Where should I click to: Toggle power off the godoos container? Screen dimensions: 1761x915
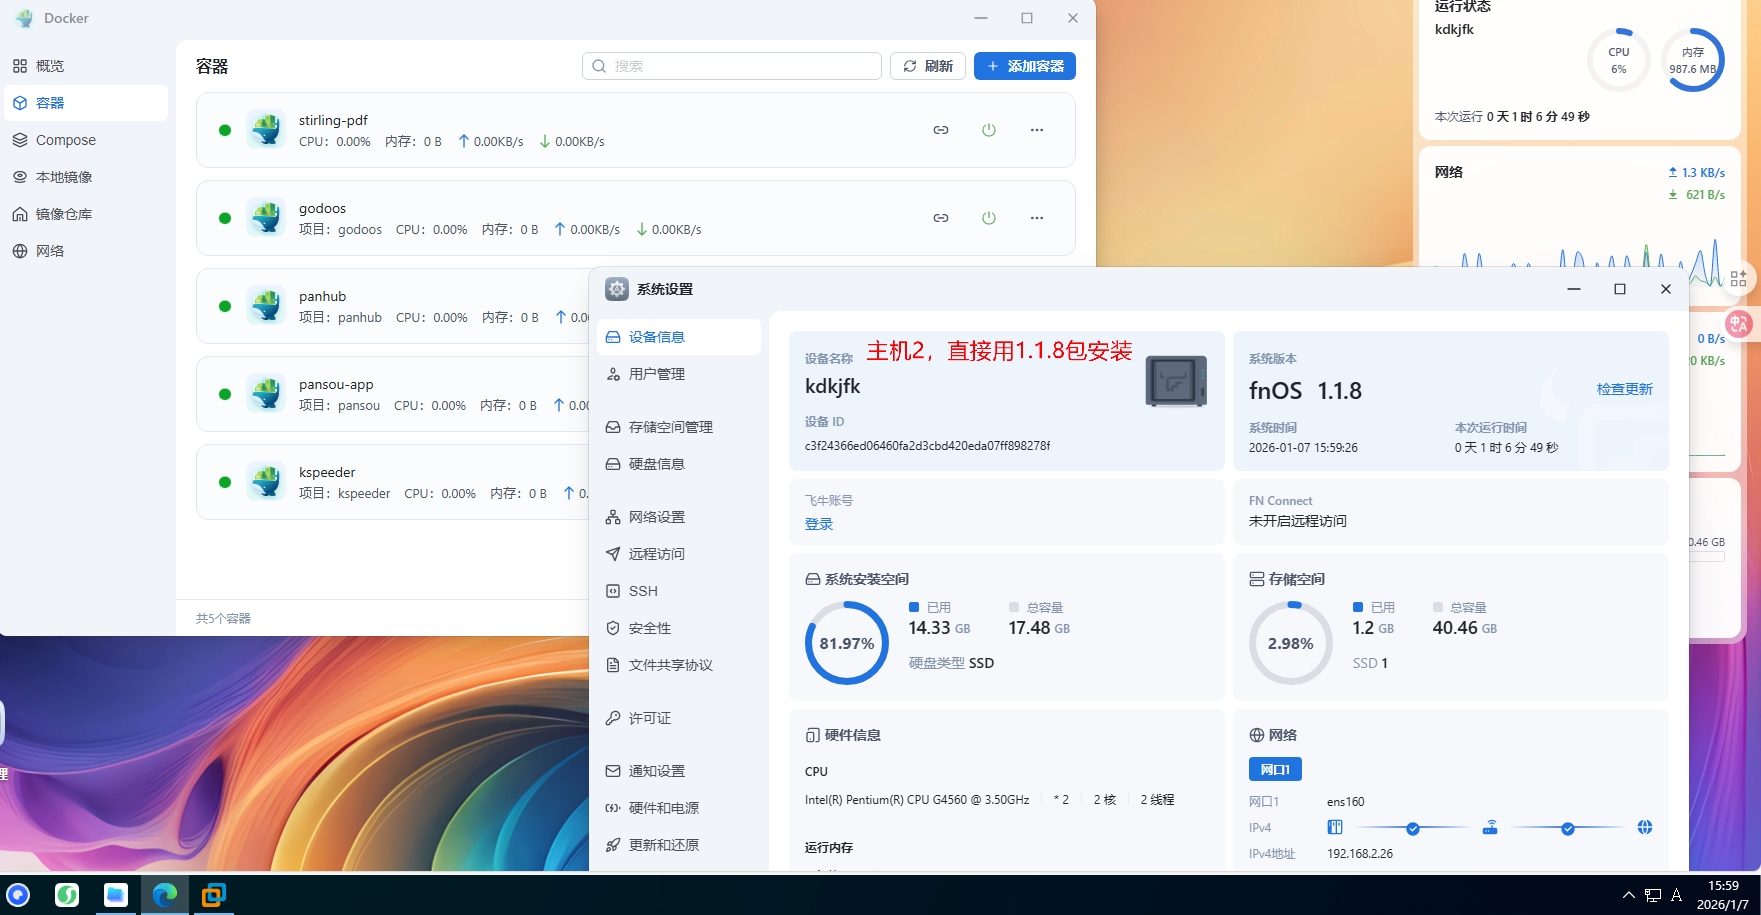988,217
